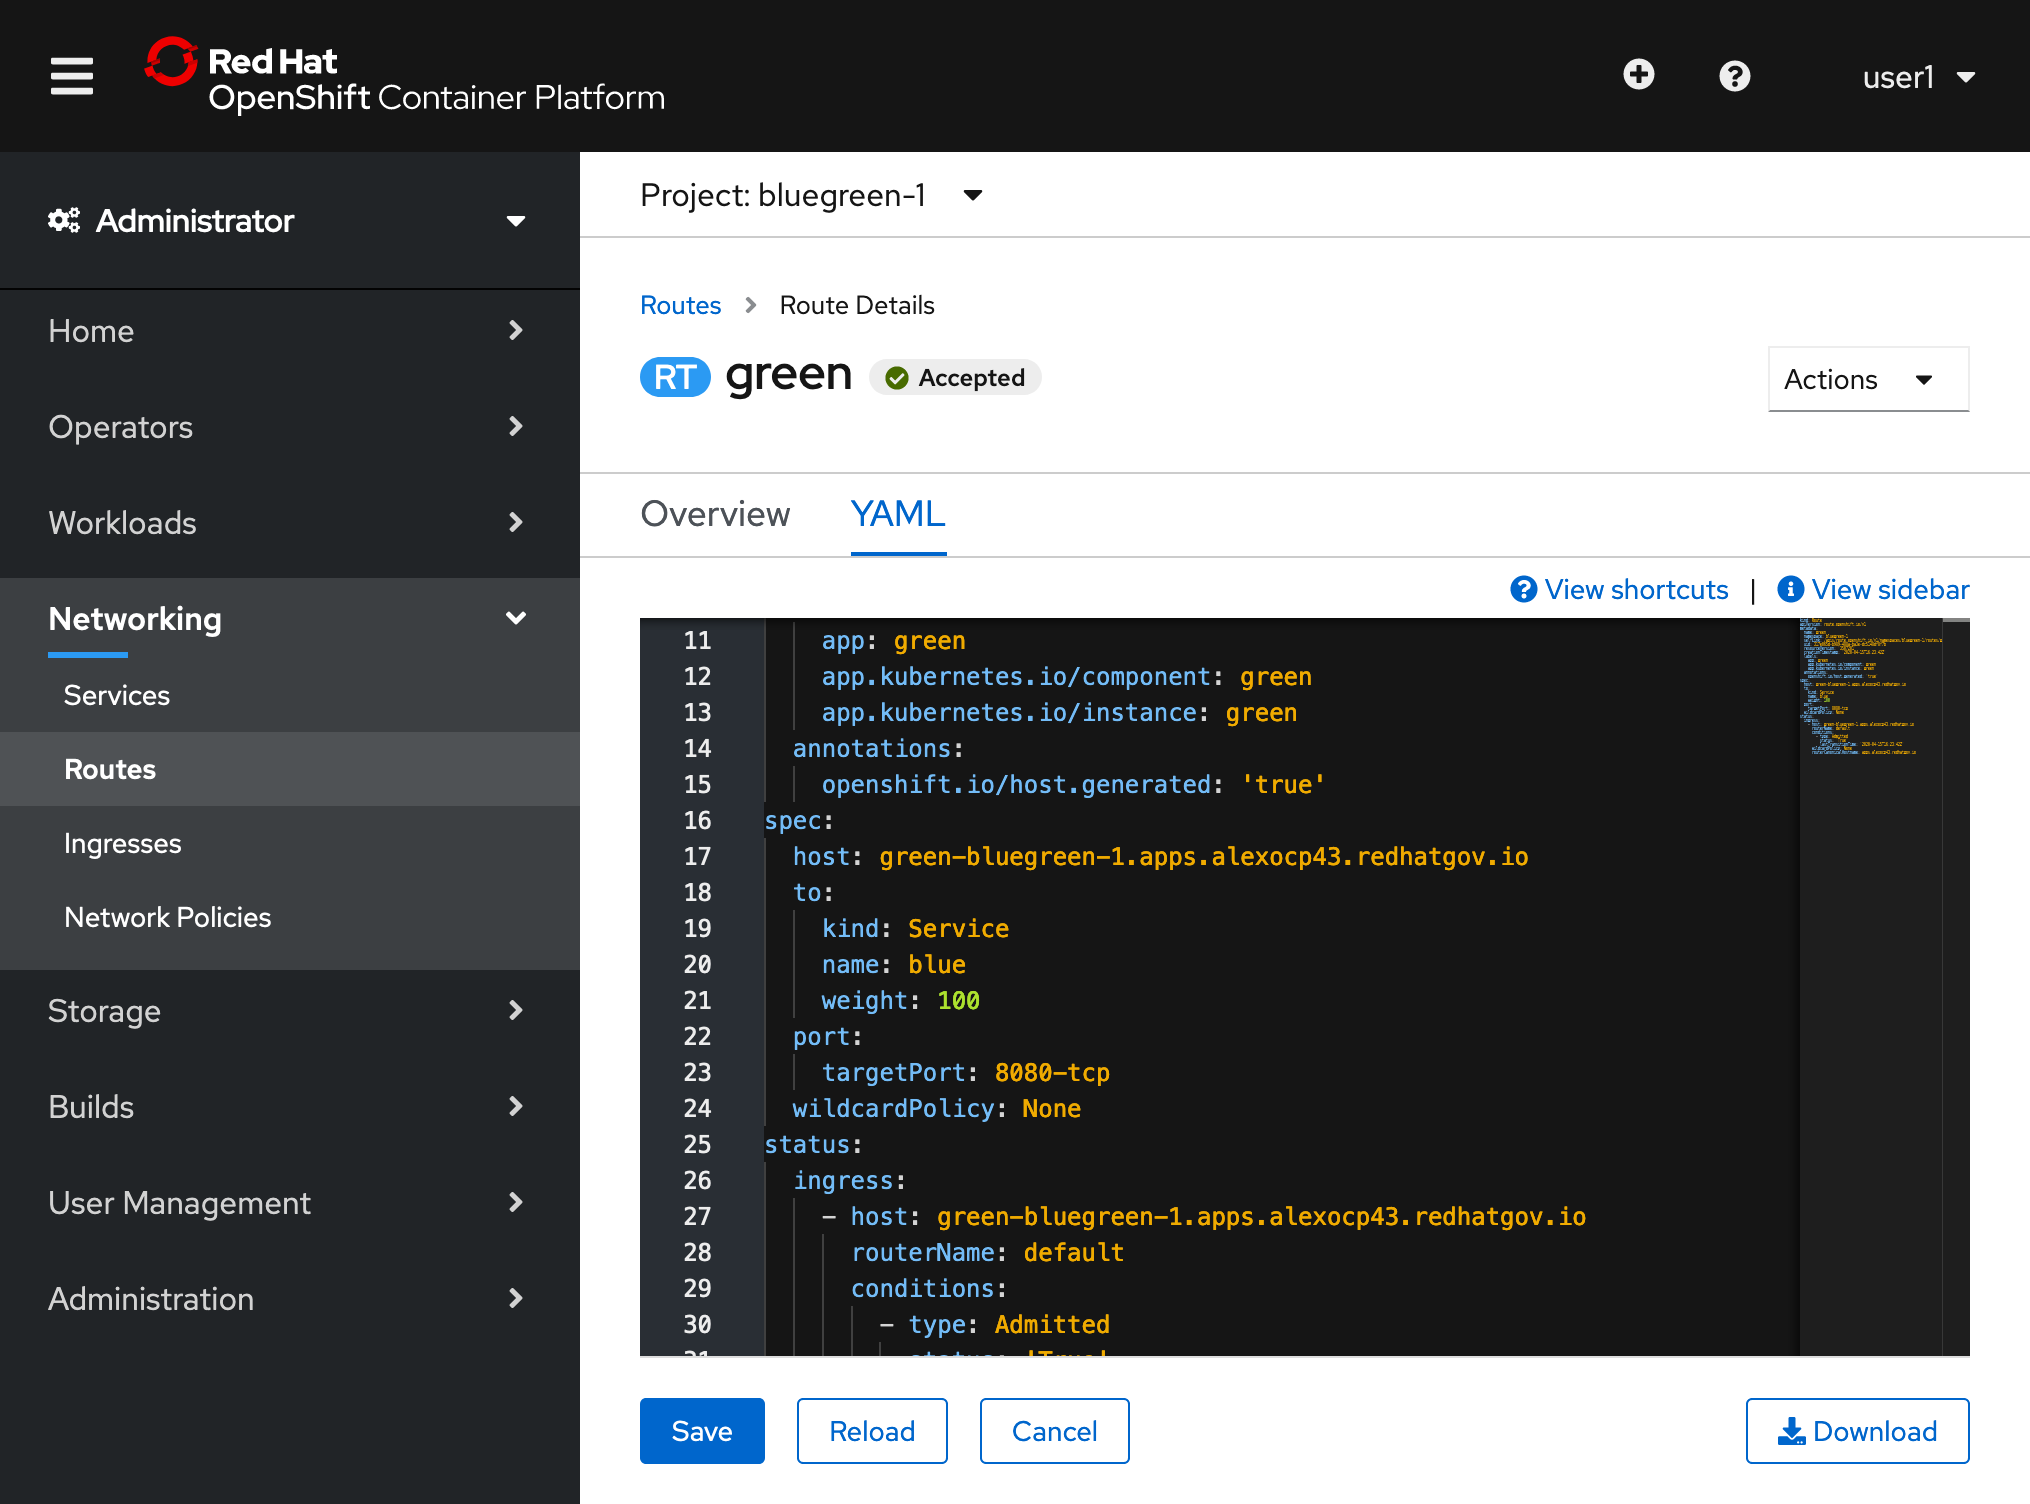Screen dimensions: 2030x1504
Task: Open the plus import/add menu icon
Action: point(1639,75)
